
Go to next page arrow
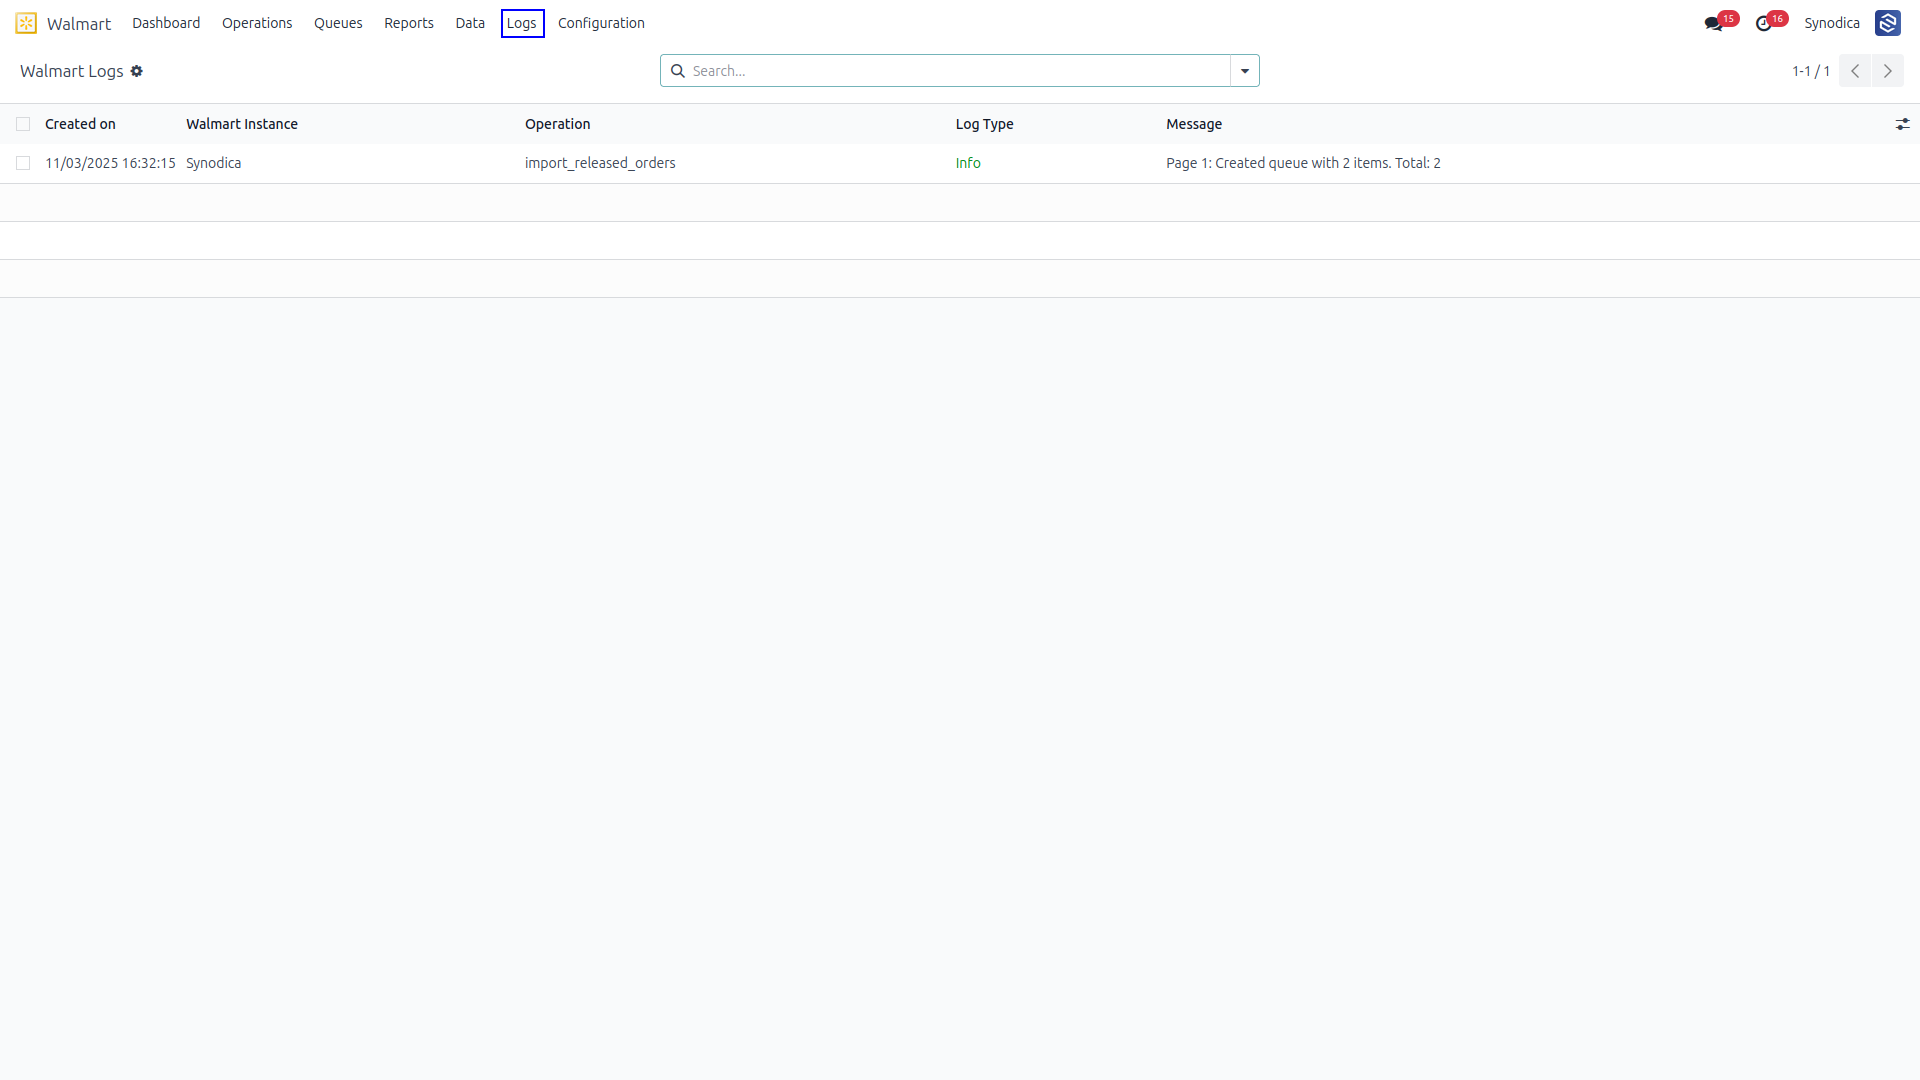point(1888,71)
